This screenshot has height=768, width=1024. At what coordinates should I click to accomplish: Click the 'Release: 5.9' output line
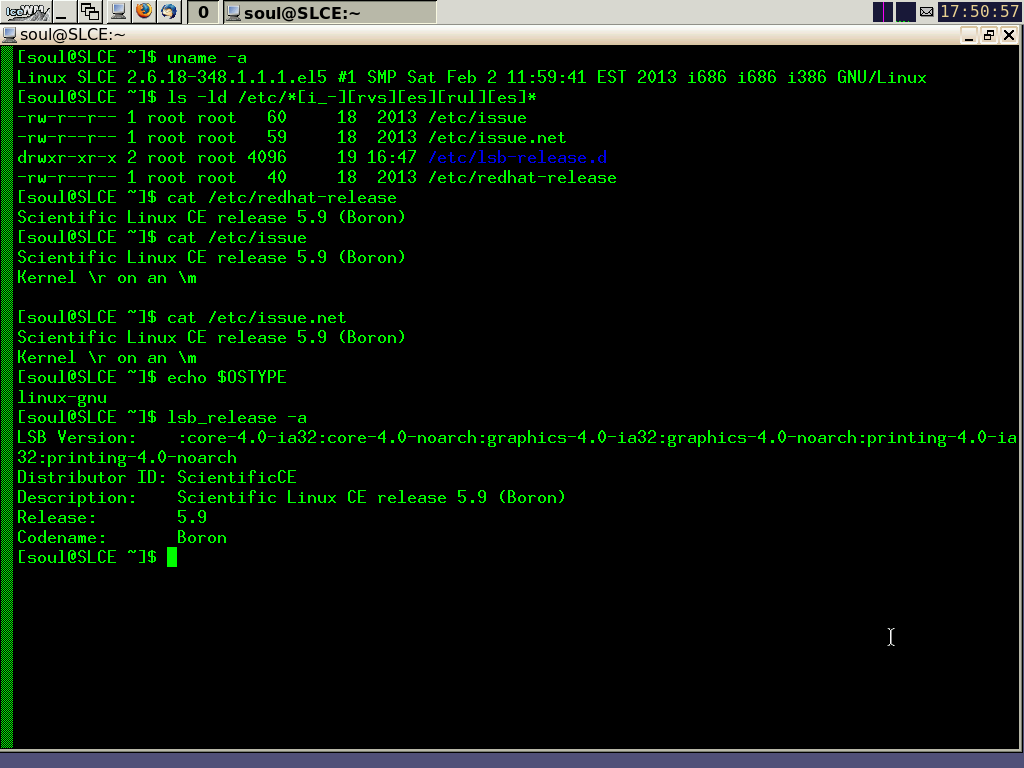(112, 518)
